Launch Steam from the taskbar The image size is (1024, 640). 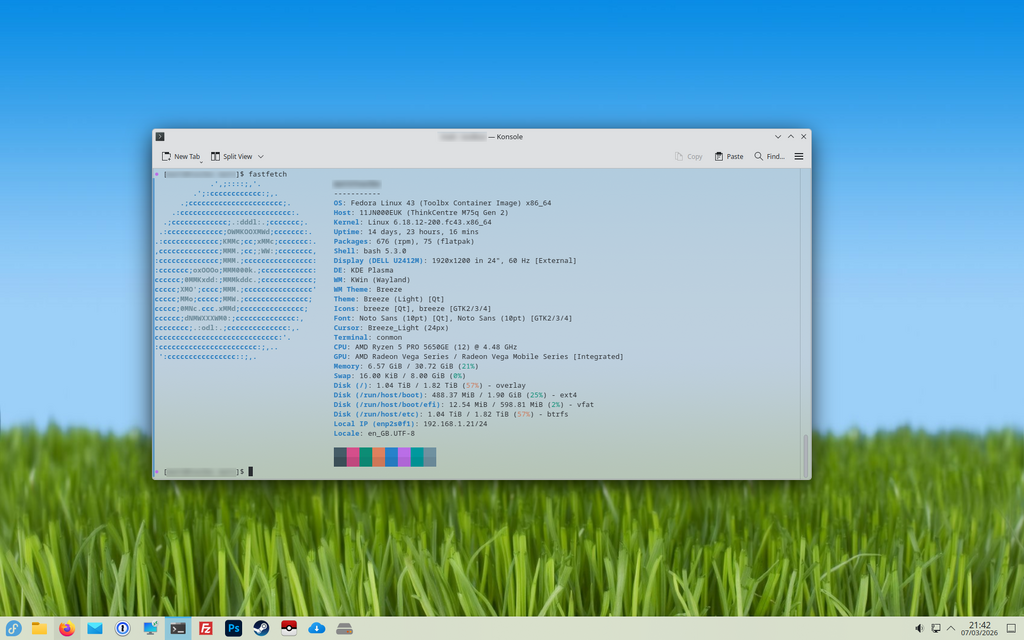click(261, 628)
